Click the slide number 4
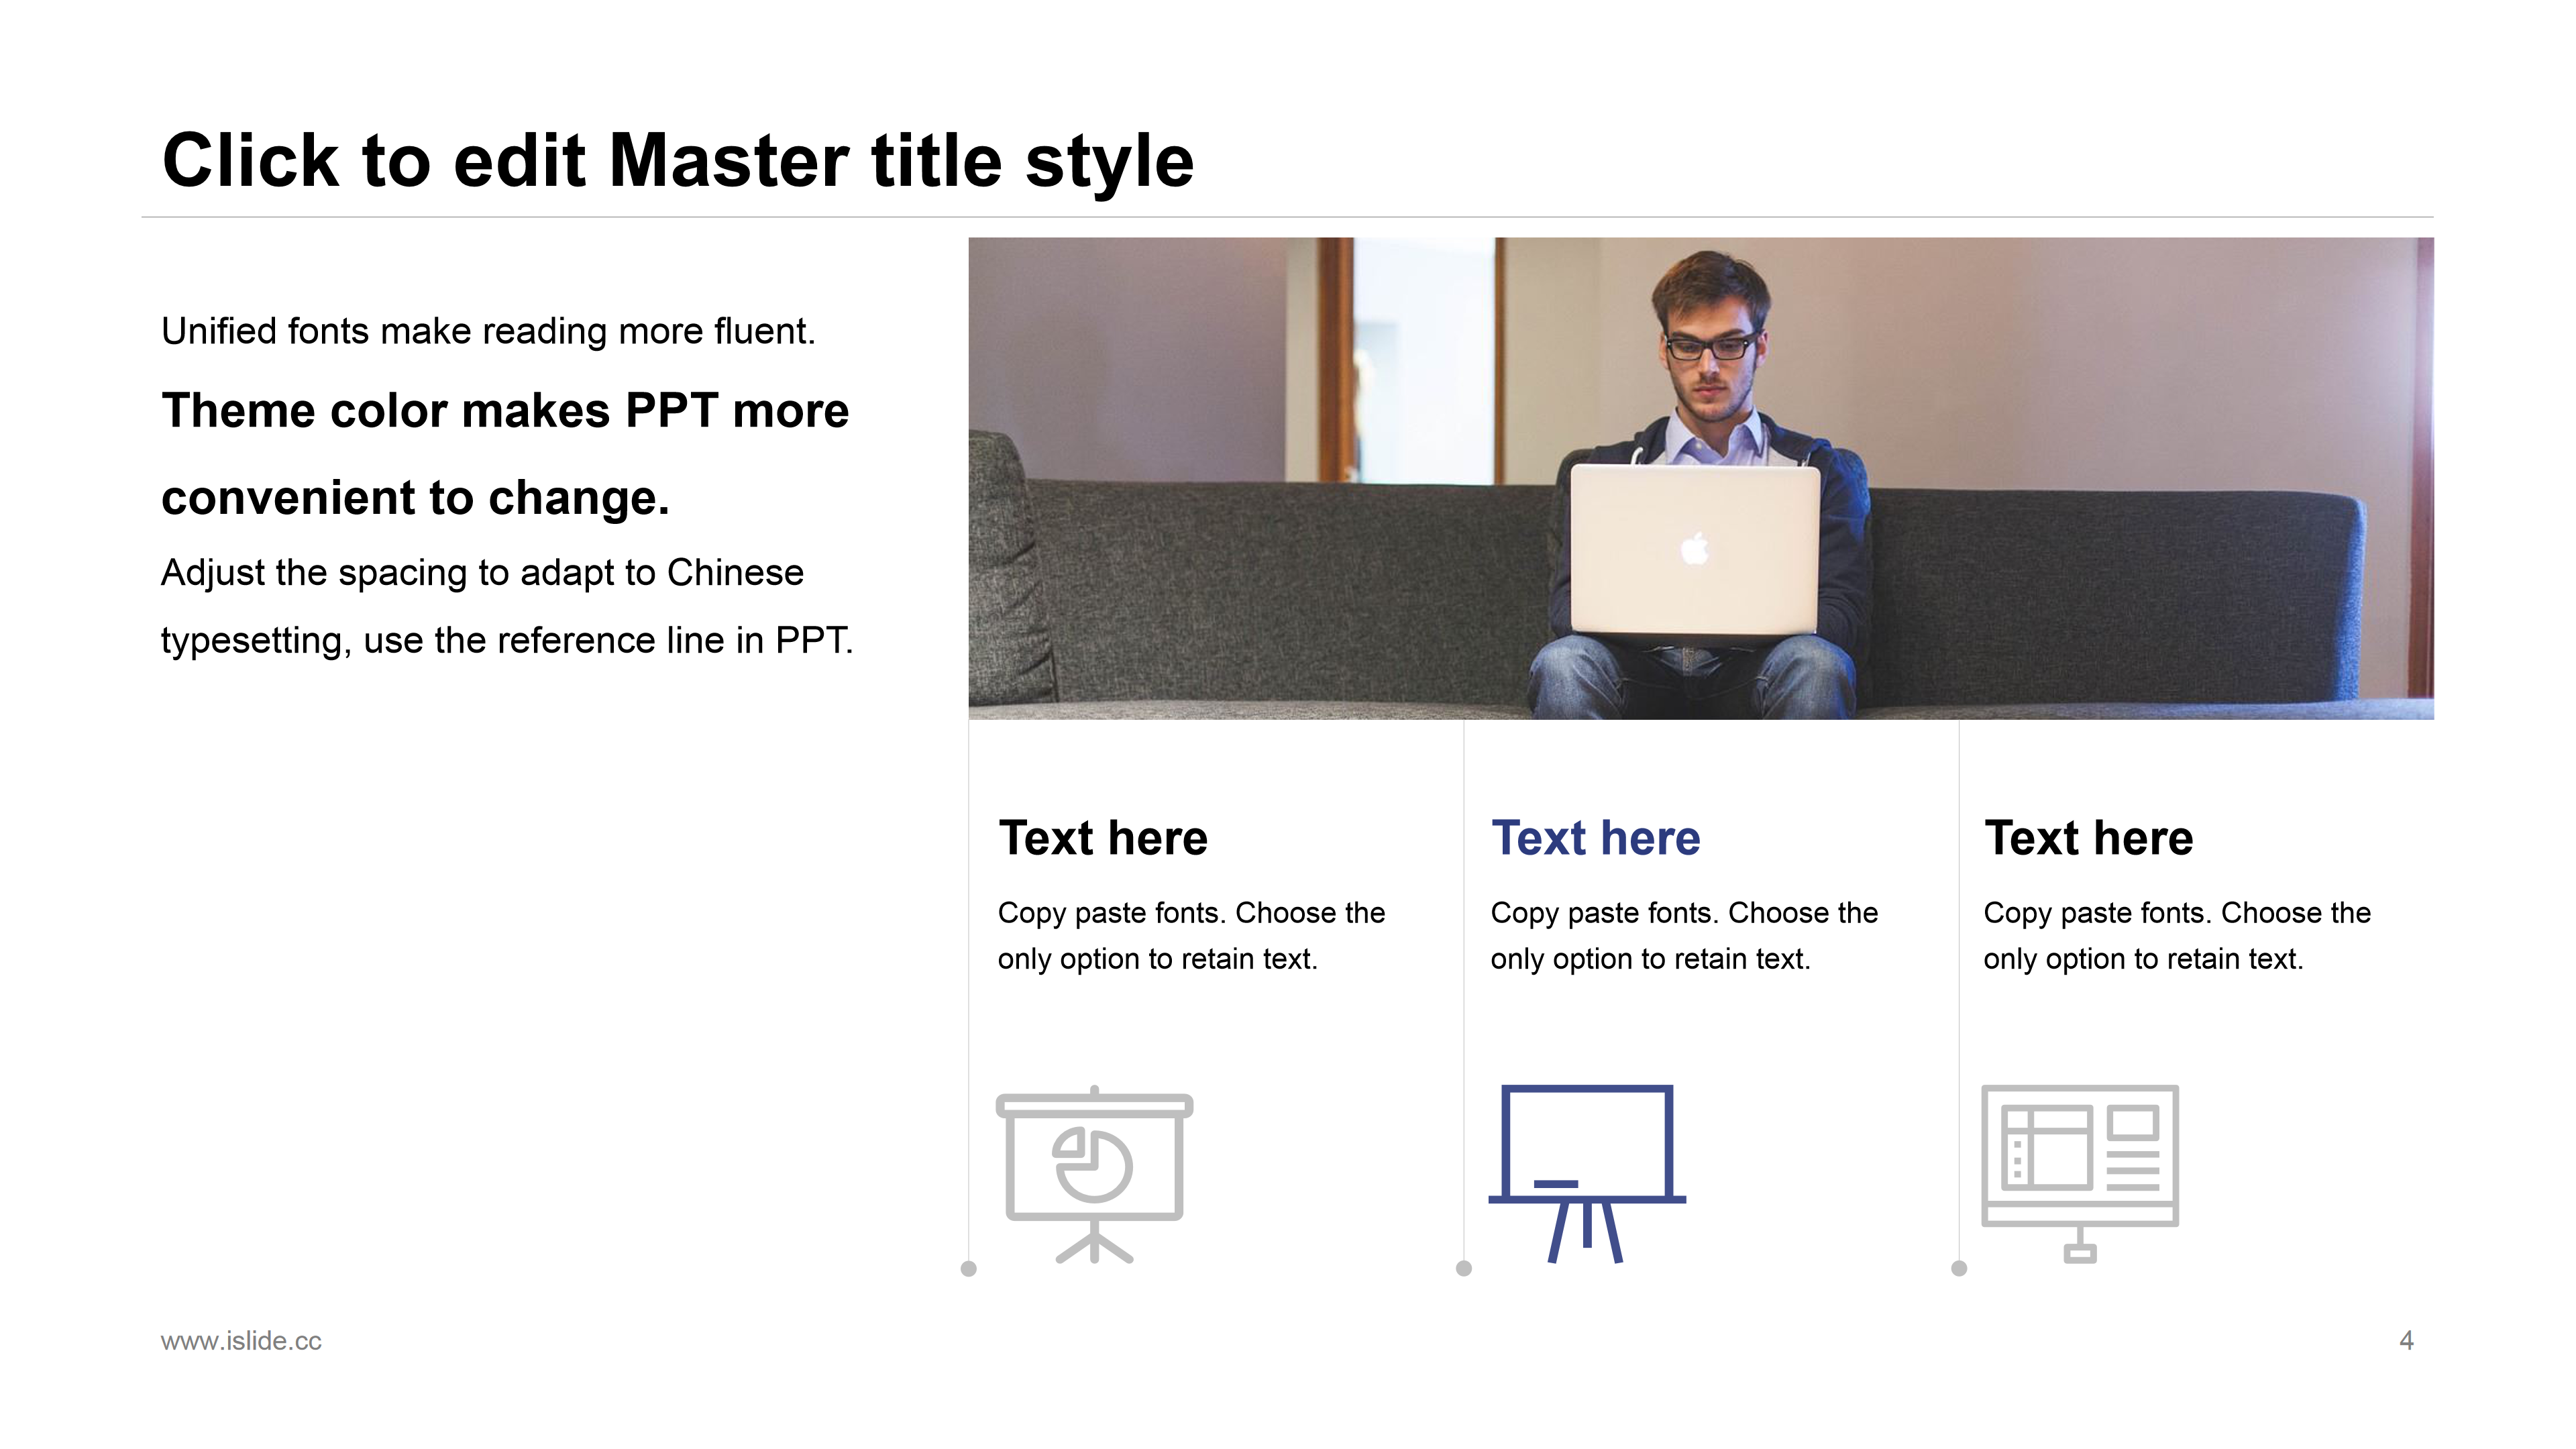This screenshot has height=1449, width=2576. (x=2406, y=1341)
